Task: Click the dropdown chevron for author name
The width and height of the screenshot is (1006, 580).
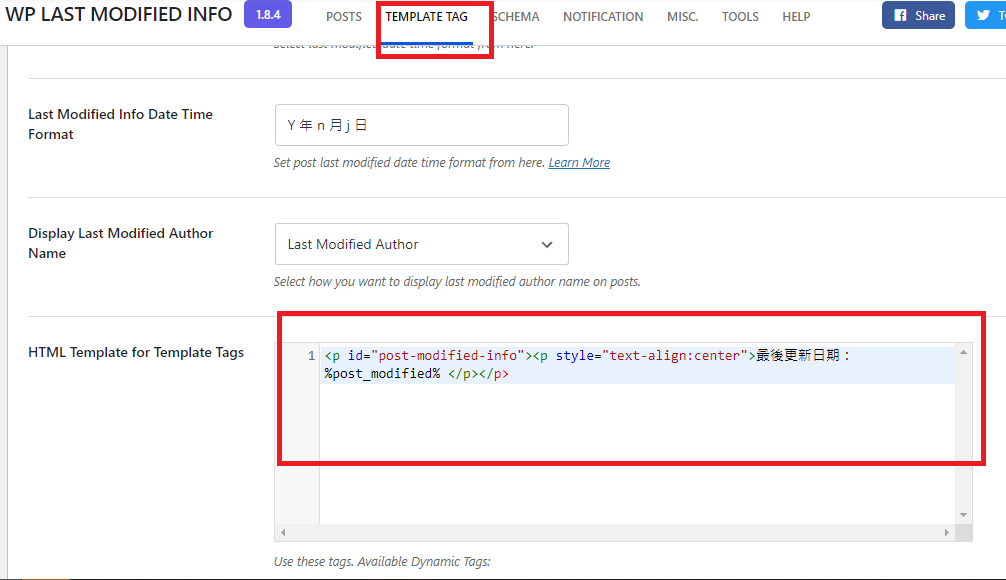Action: 547,244
